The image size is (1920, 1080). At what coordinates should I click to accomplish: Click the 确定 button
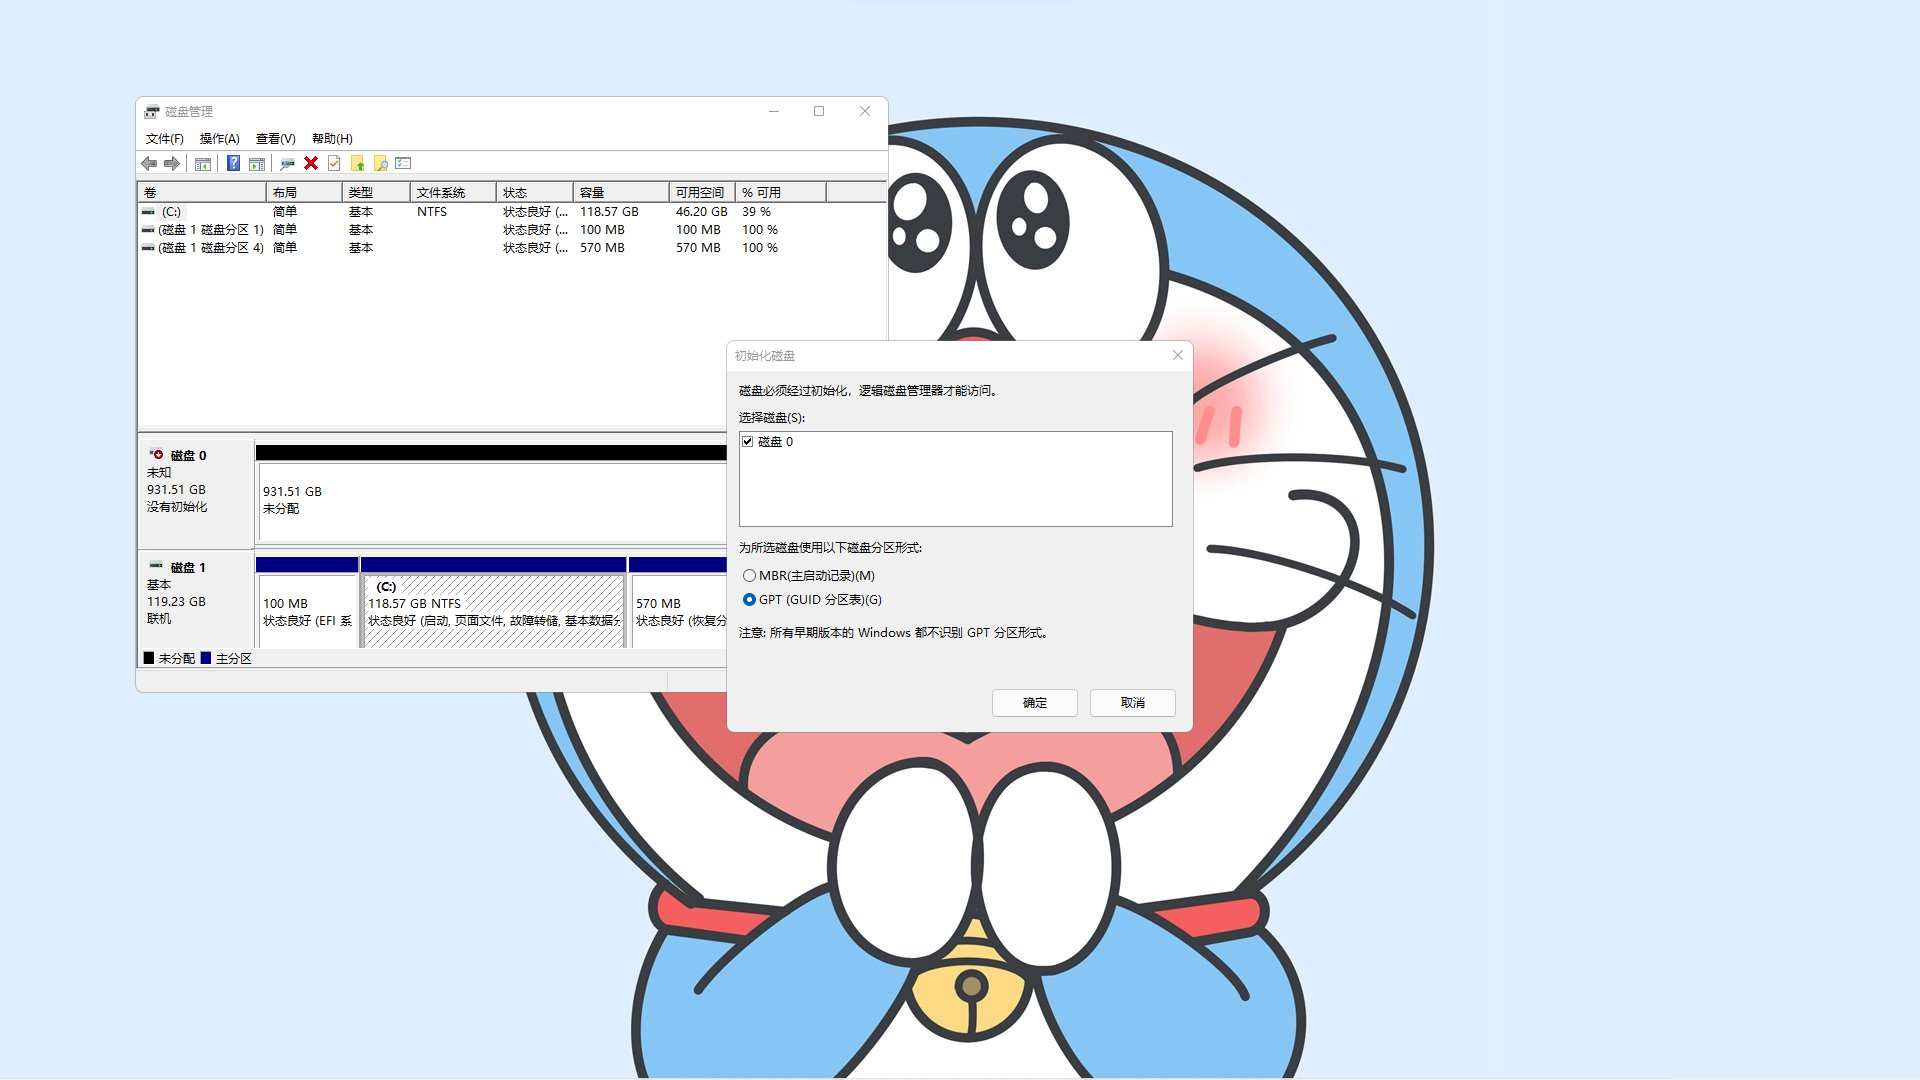(1034, 703)
